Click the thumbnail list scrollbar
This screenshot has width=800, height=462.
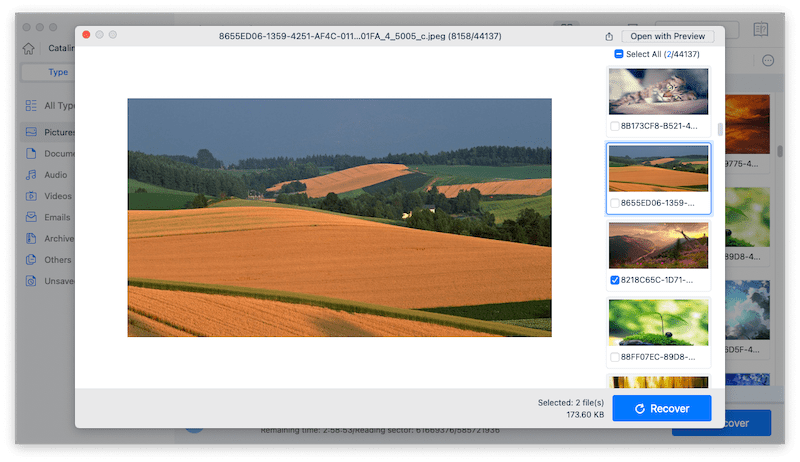click(720, 129)
